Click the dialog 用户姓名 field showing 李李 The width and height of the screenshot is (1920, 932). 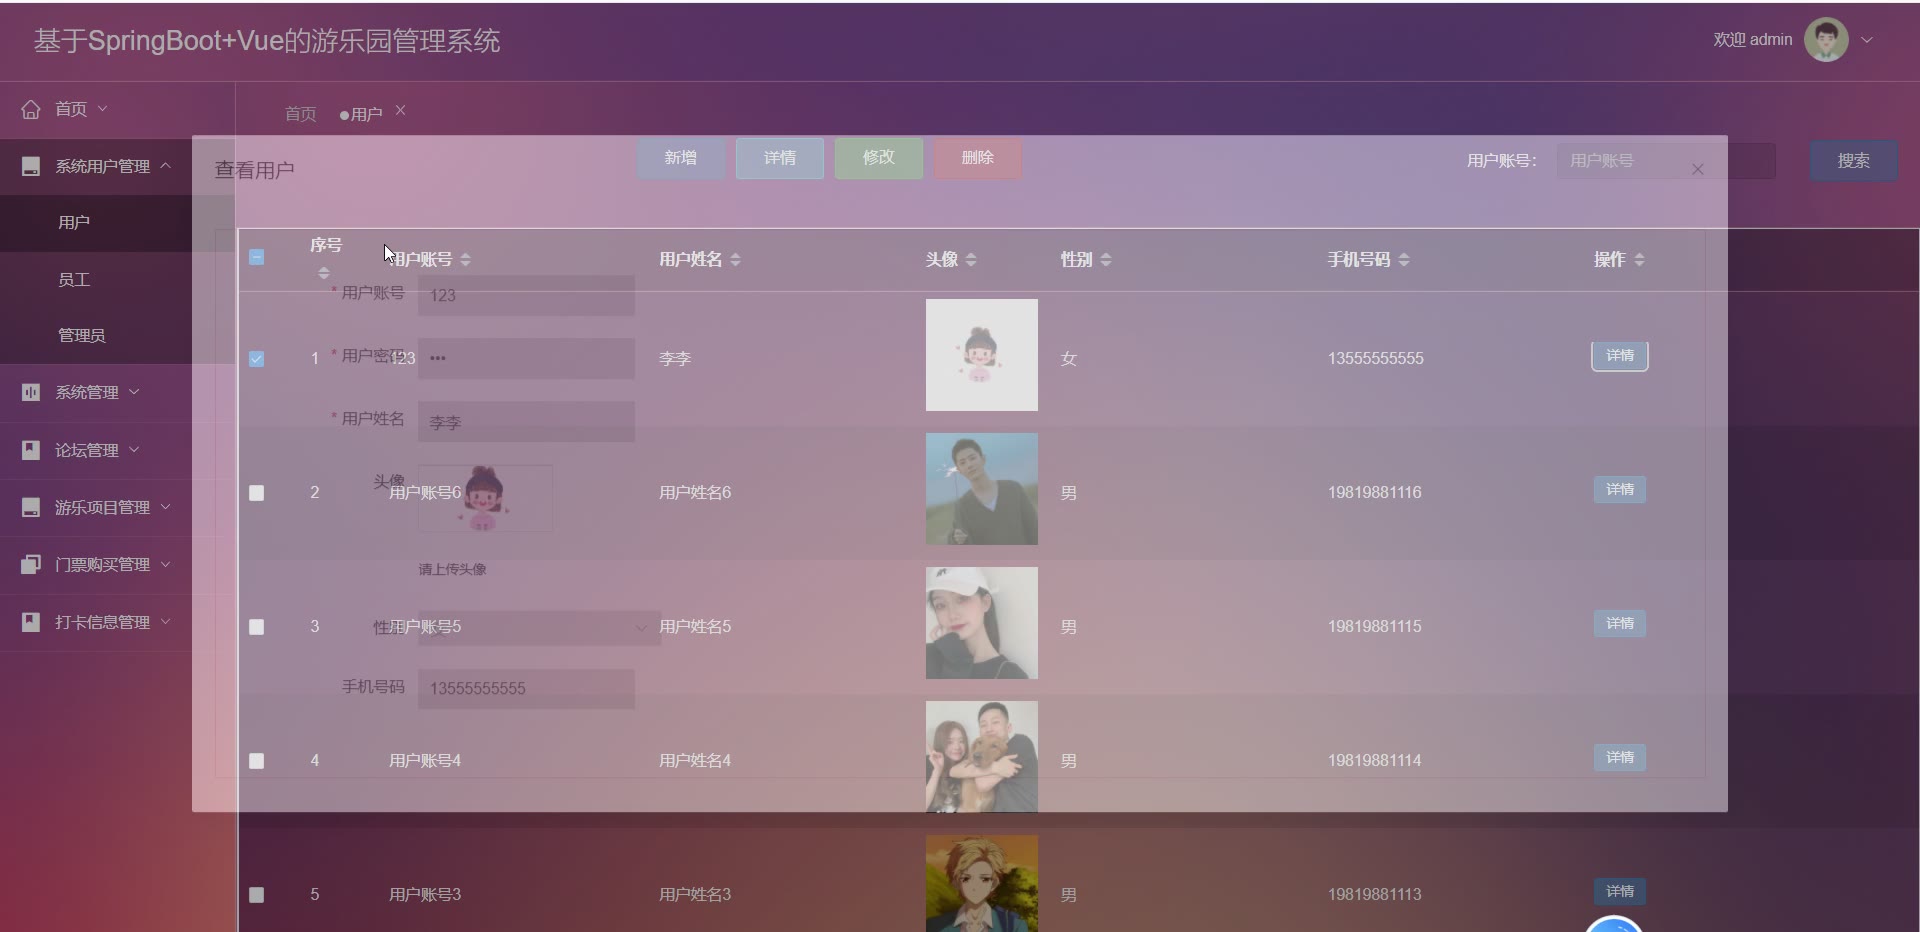pyautogui.click(x=526, y=422)
